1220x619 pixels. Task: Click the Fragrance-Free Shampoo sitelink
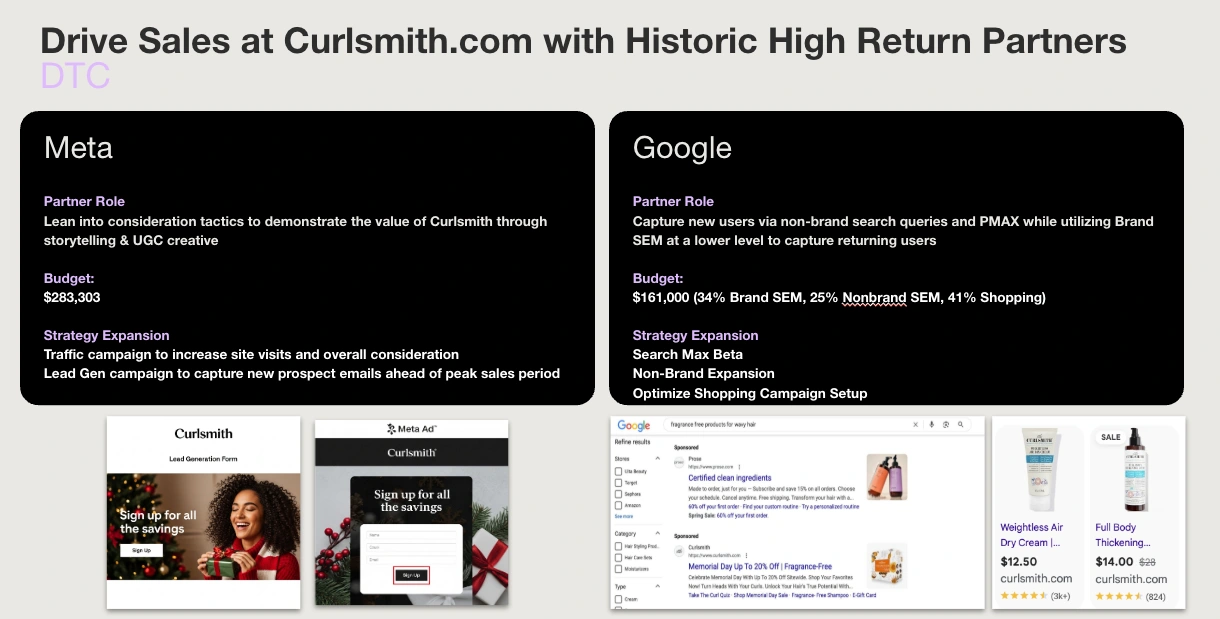tap(820, 595)
